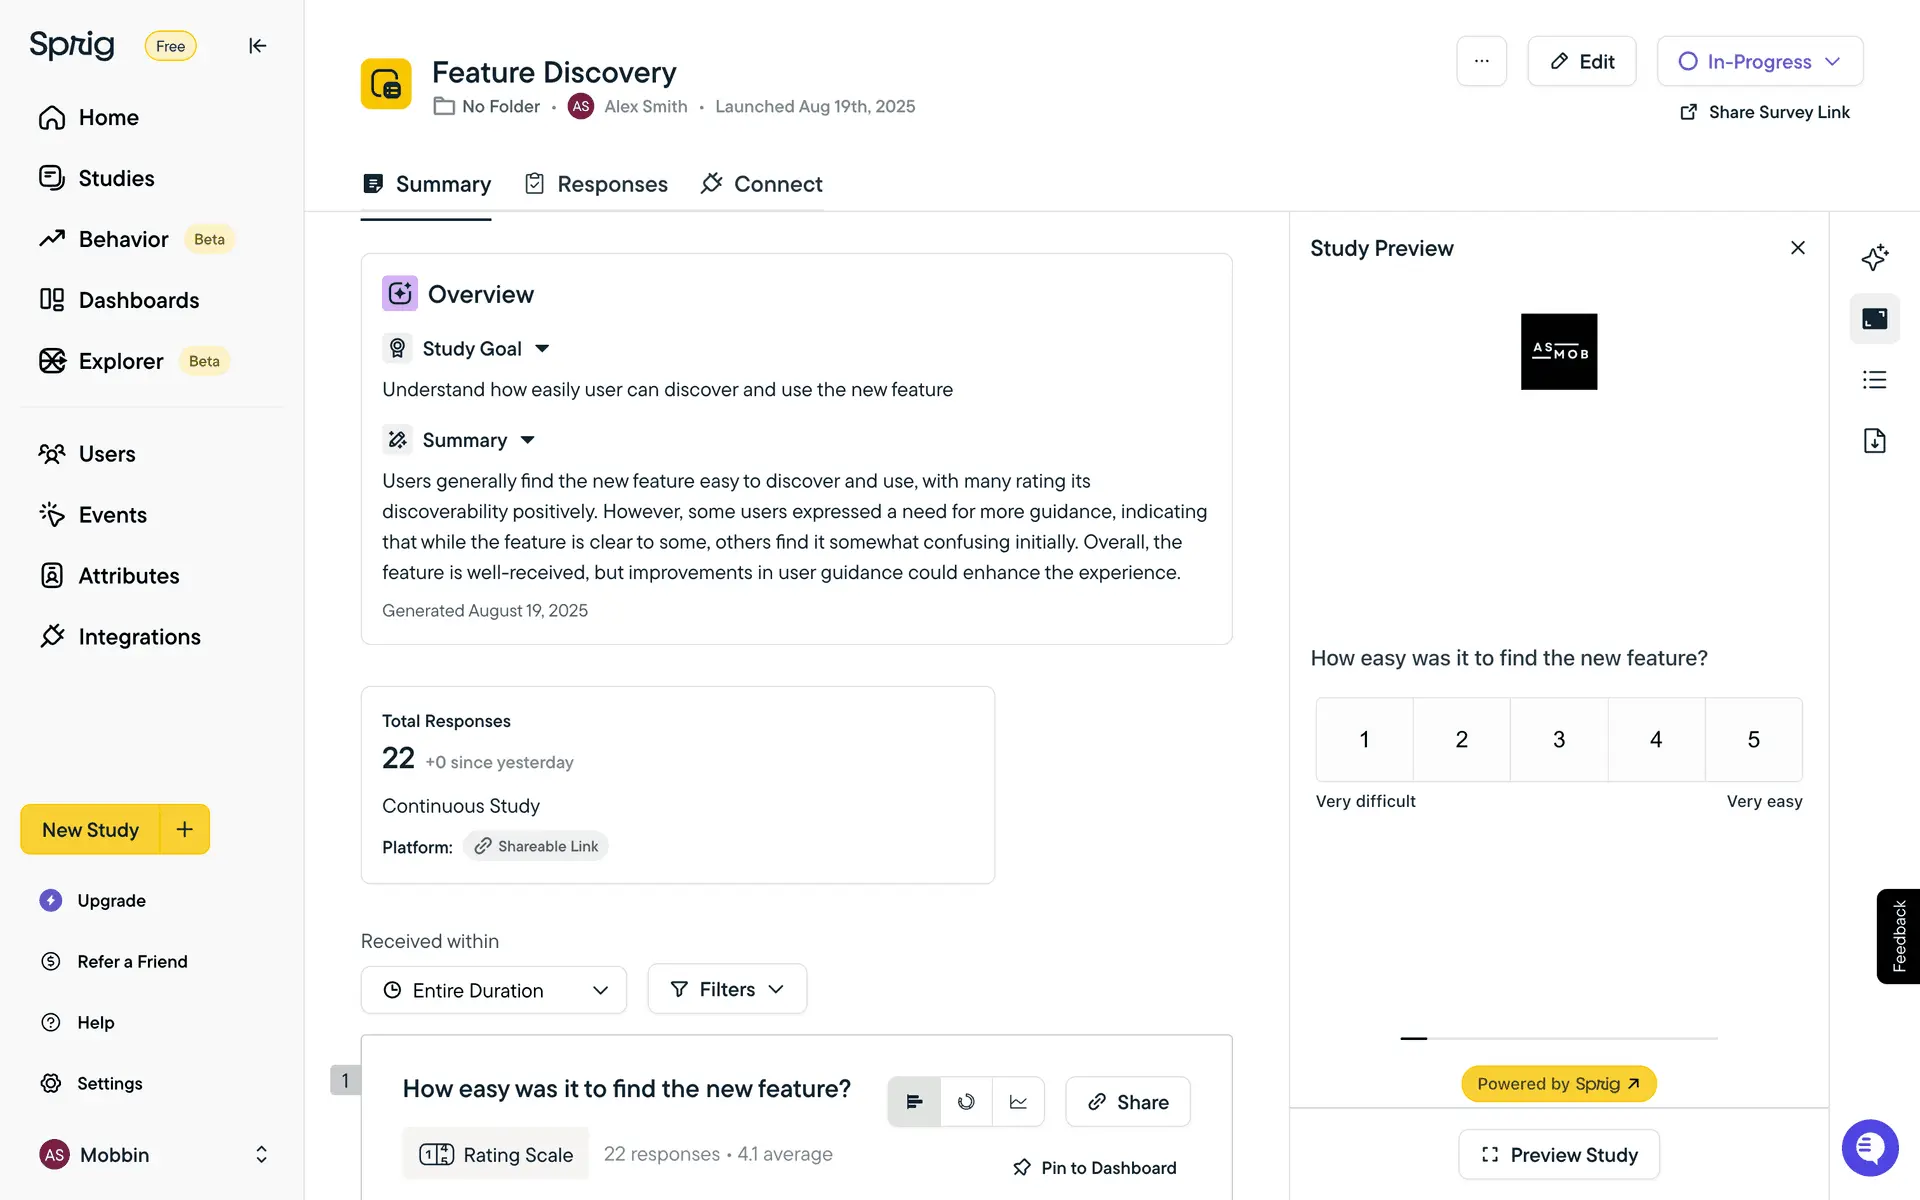The width and height of the screenshot is (1920, 1200).
Task: Click the Preview Study button
Action: click(1559, 1155)
